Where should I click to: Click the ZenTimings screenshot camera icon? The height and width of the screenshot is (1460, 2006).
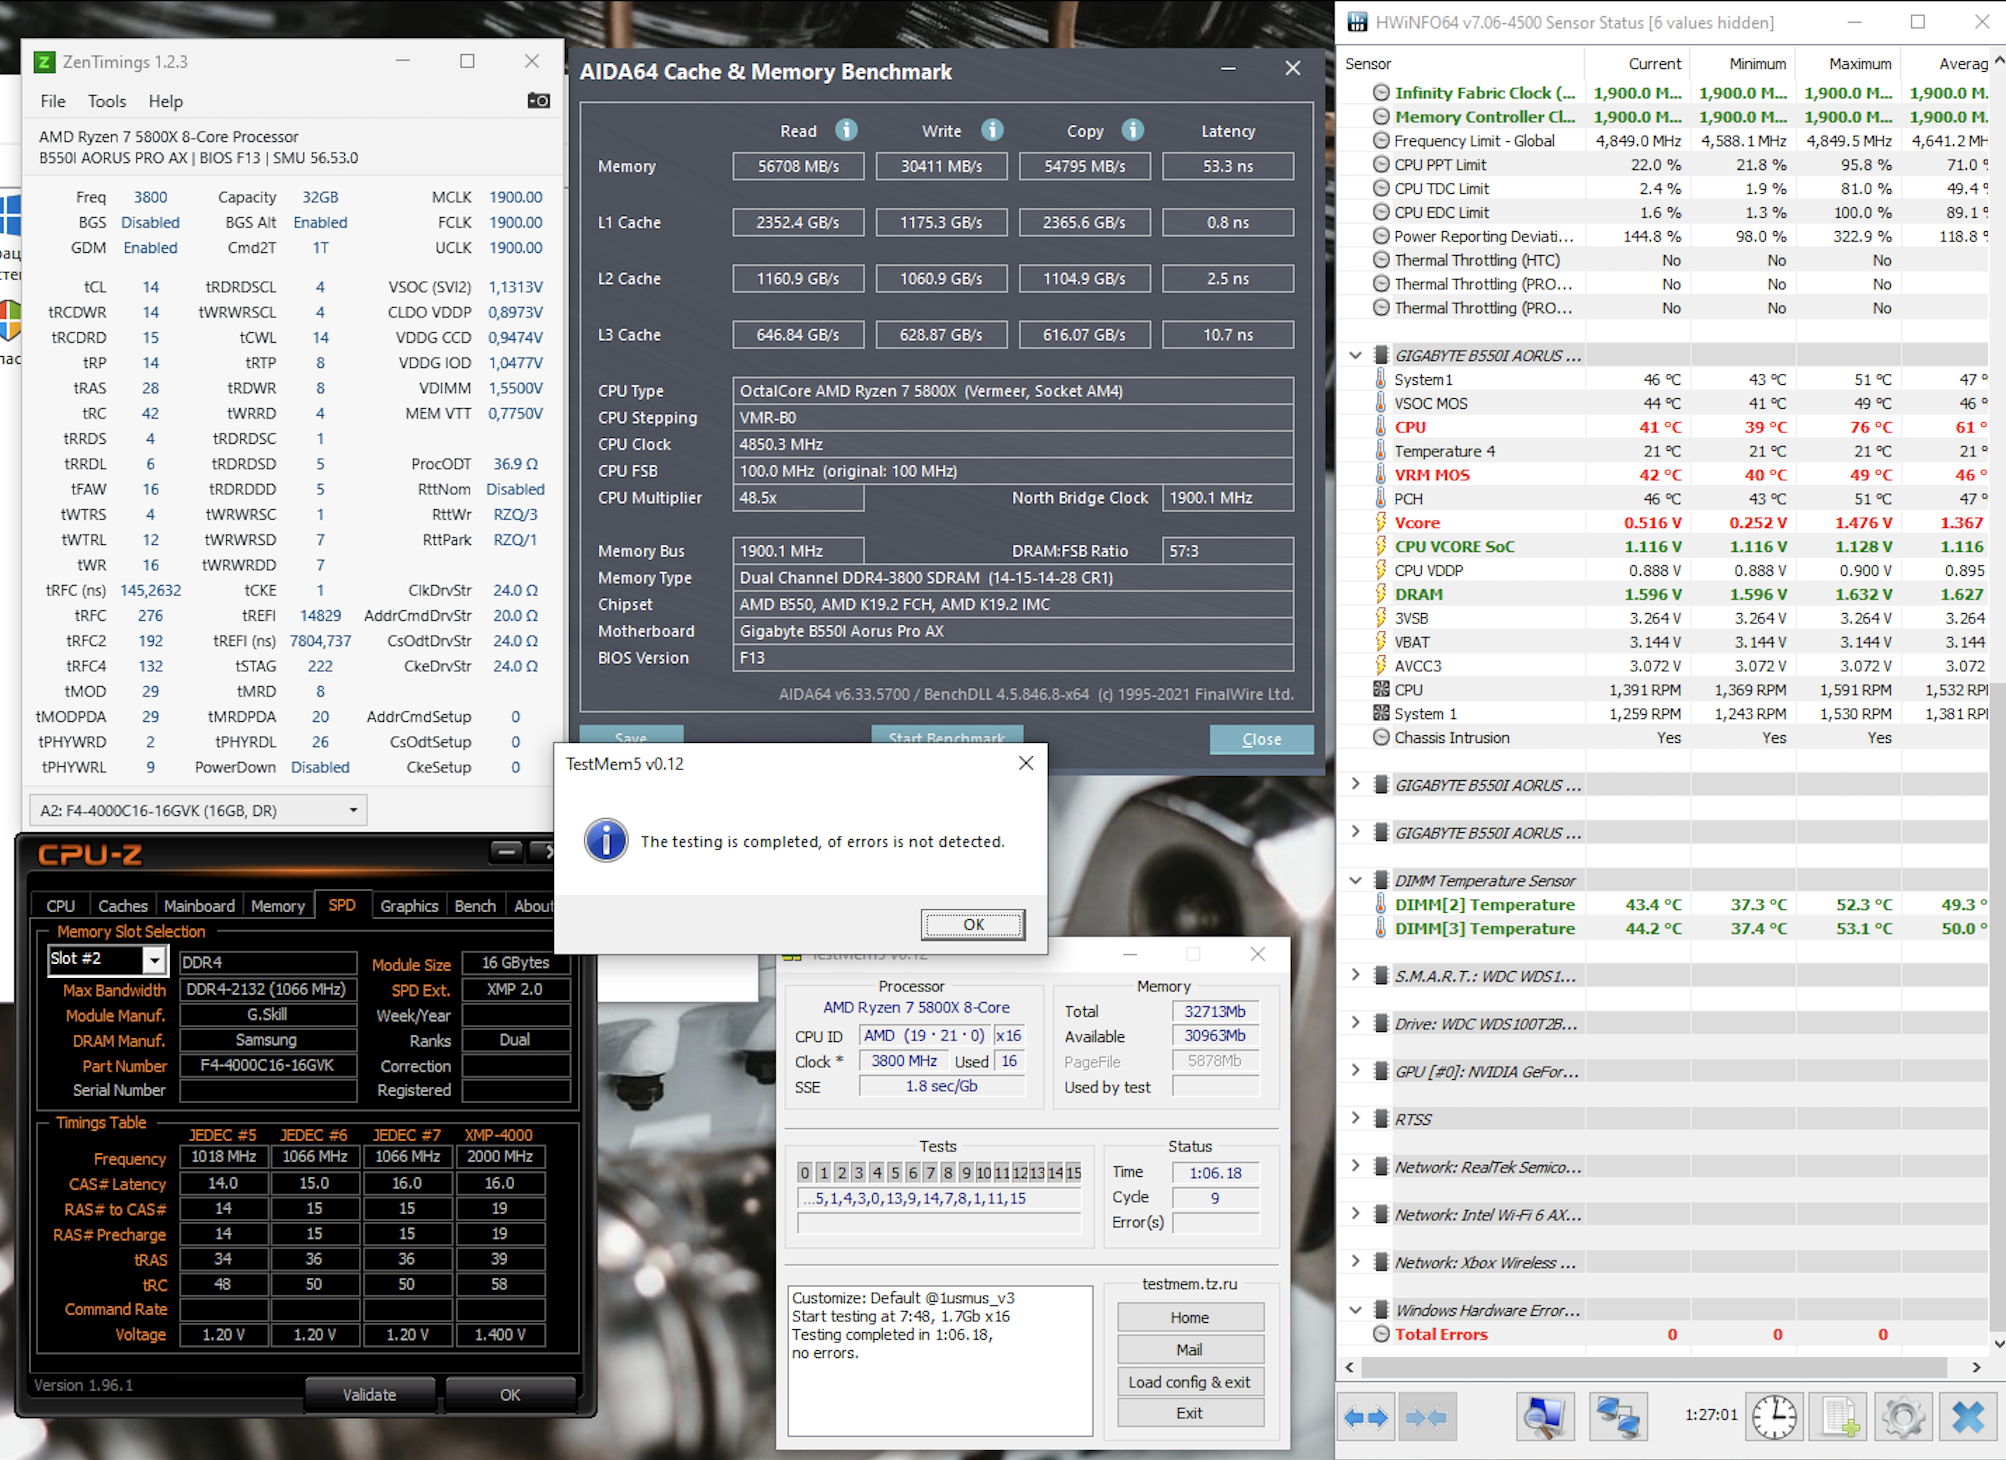(x=538, y=100)
